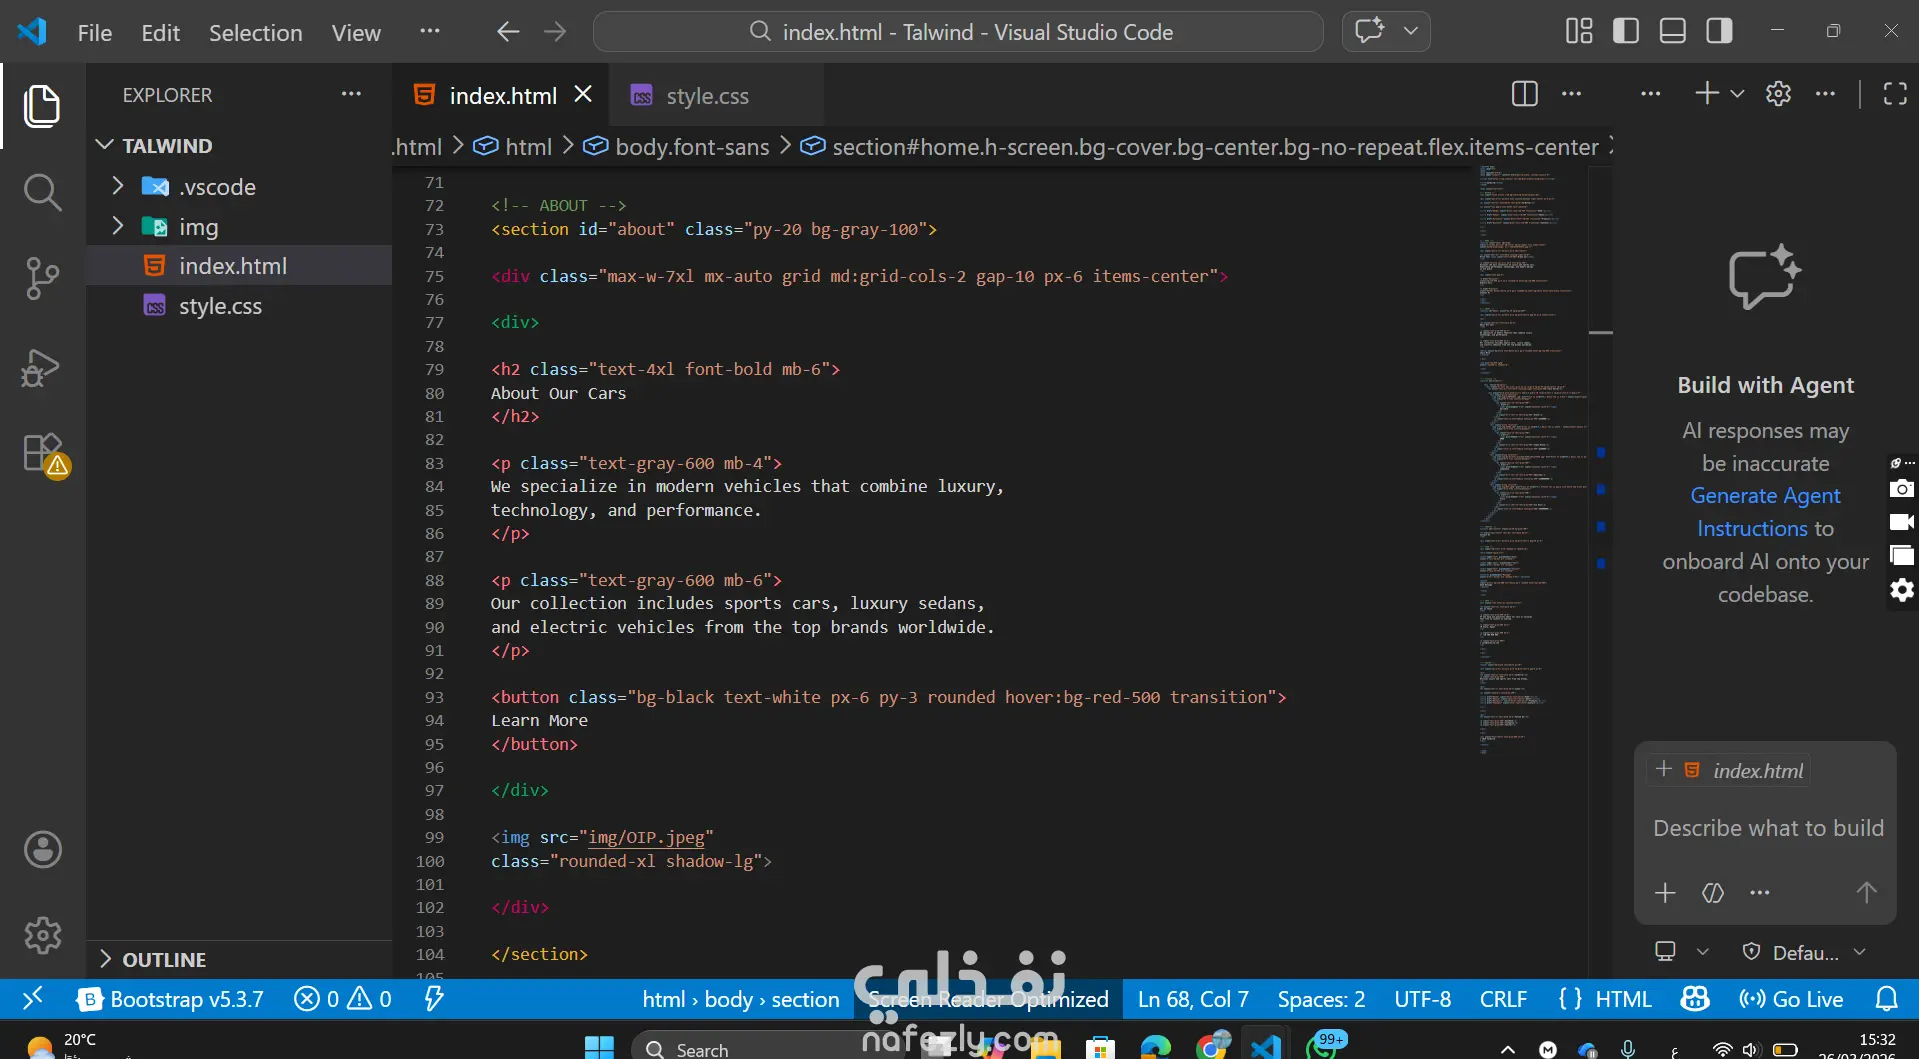The image size is (1919, 1059).
Task: Open Windows Start button on taskbar
Action: (x=599, y=1047)
